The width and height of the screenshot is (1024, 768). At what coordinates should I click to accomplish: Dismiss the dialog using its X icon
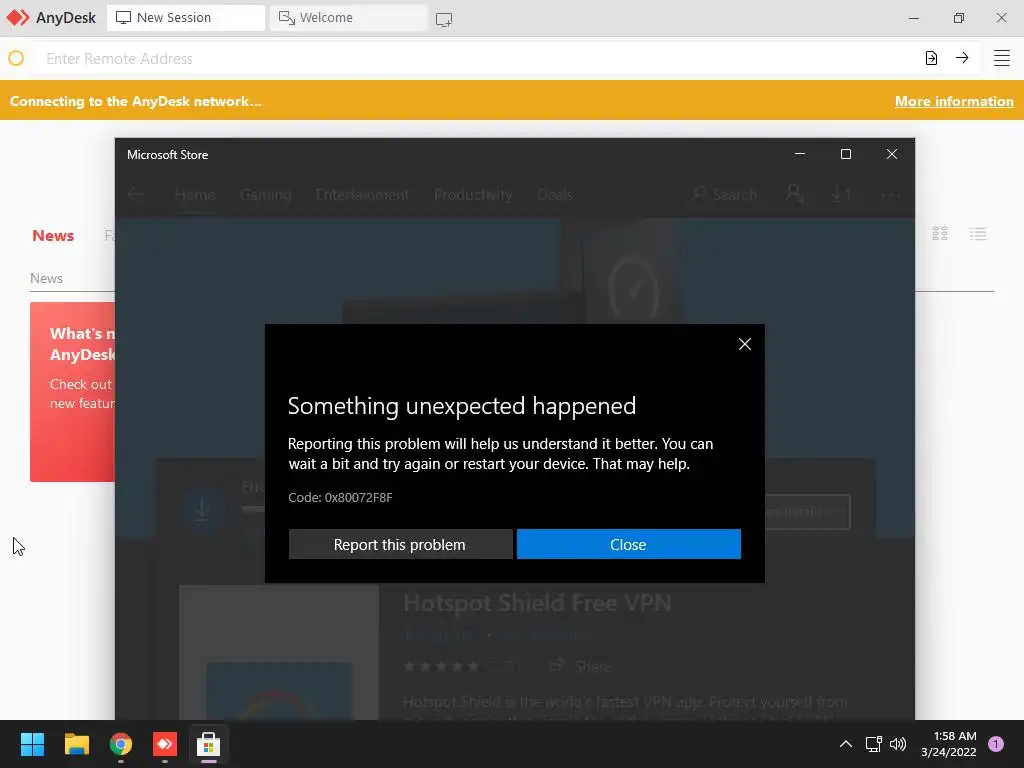744,344
